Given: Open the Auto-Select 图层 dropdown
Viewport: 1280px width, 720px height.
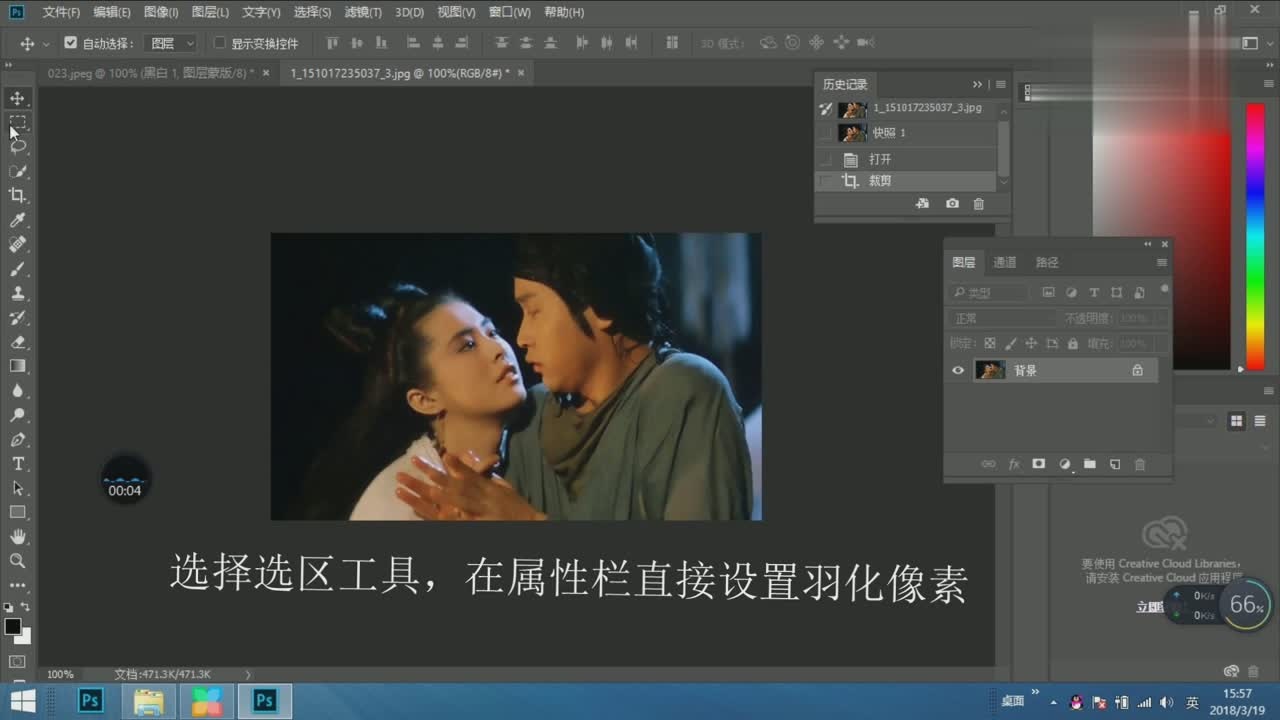Looking at the screenshot, I should click(x=171, y=43).
